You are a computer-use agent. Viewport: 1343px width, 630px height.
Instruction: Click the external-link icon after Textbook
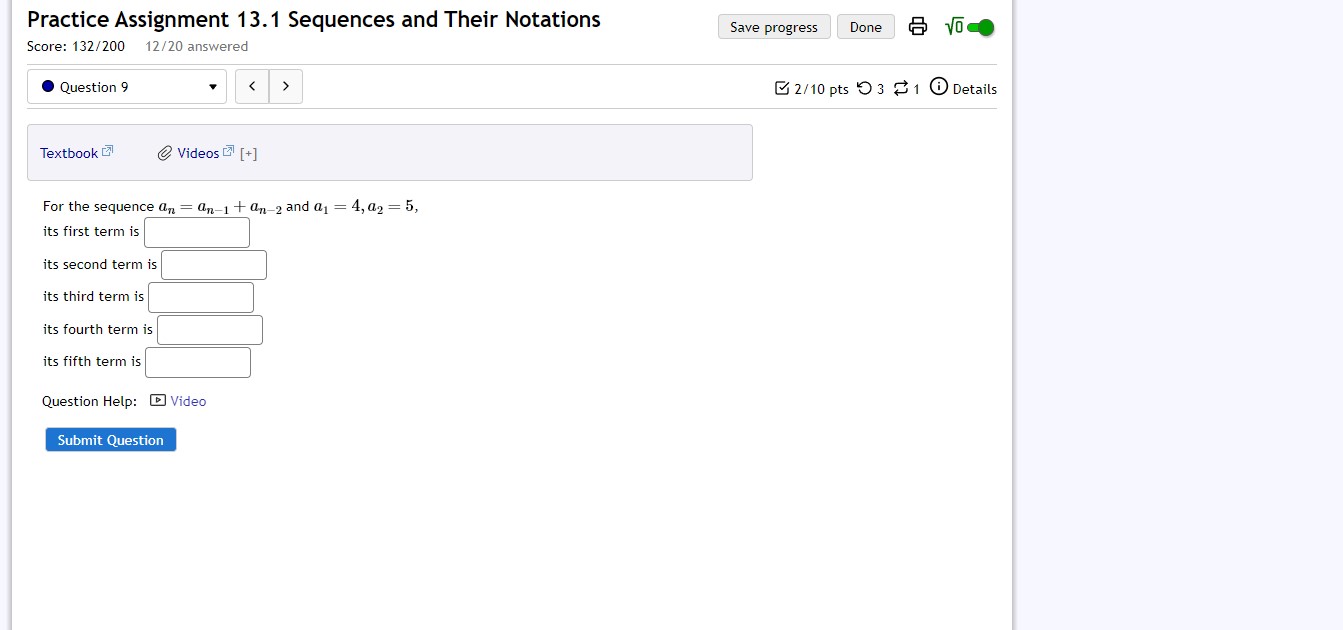click(106, 150)
